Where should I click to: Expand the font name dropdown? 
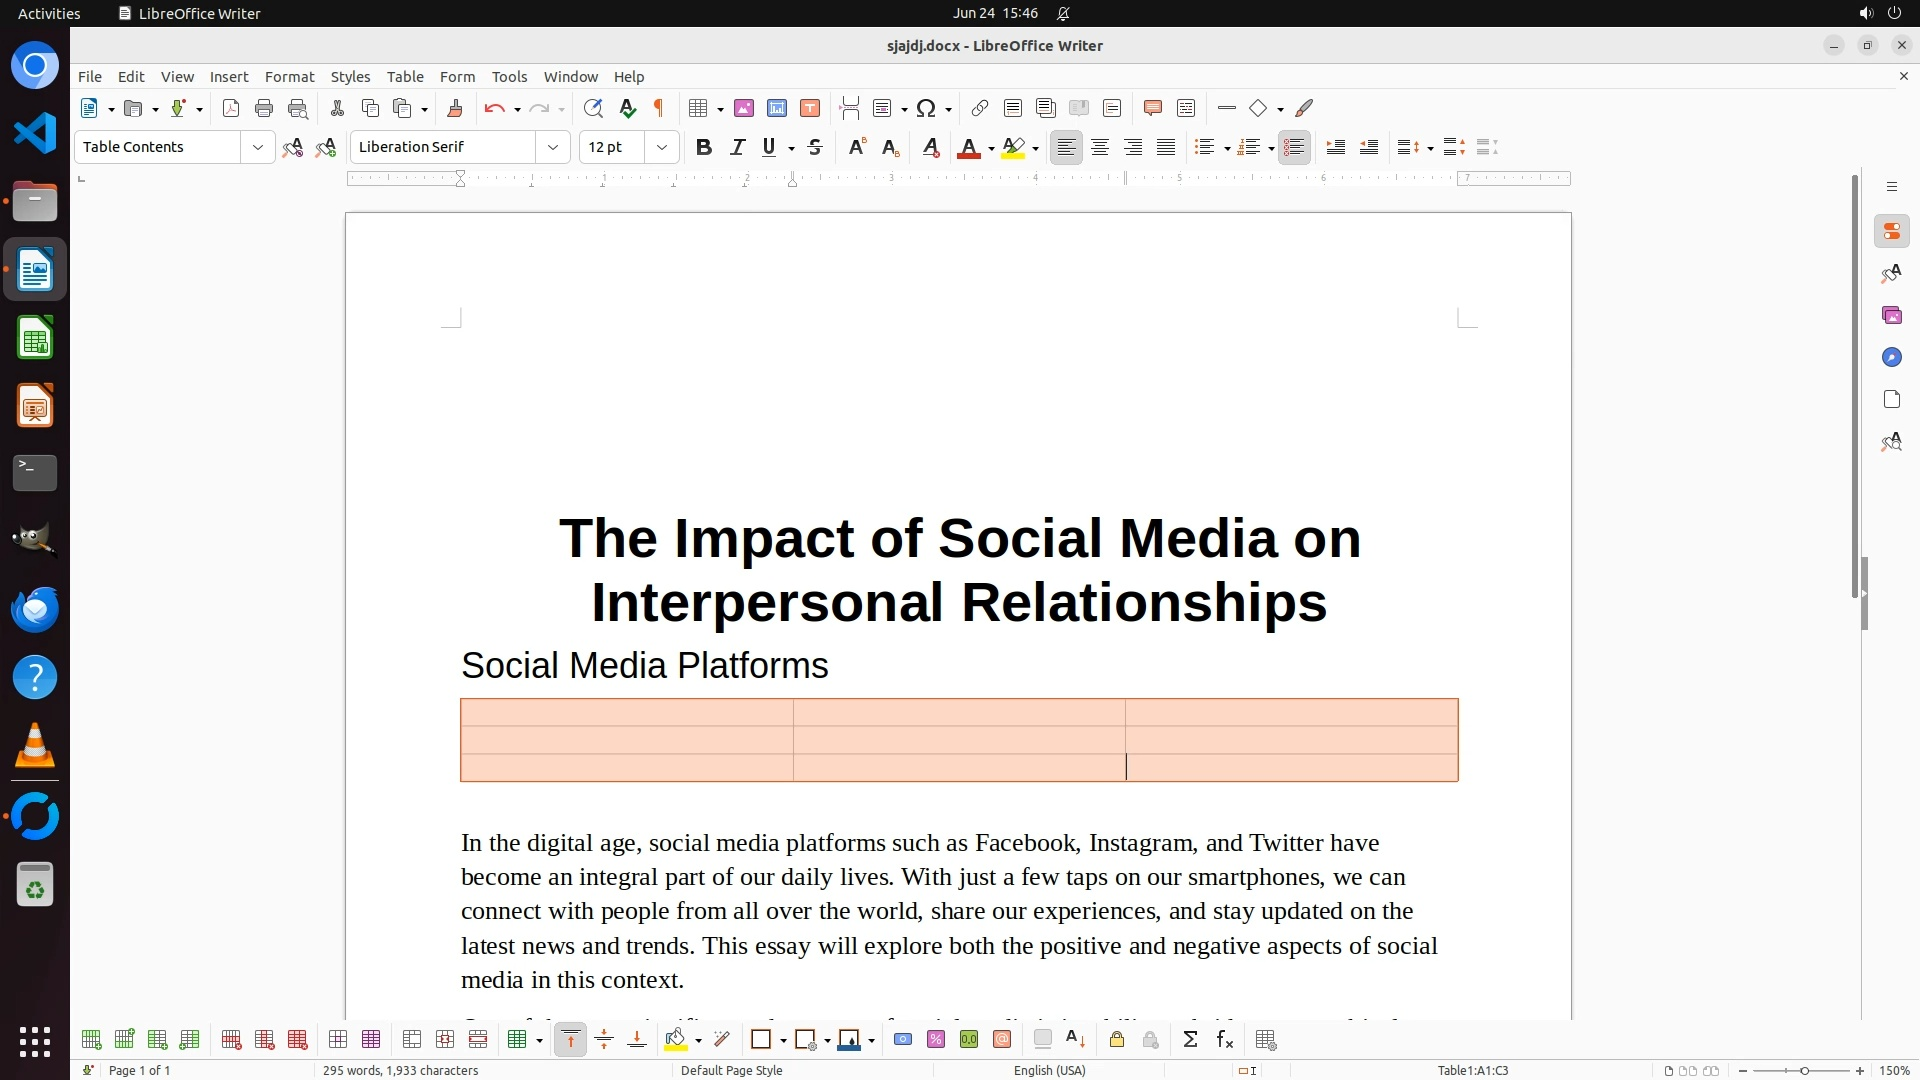(x=552, y=147)
